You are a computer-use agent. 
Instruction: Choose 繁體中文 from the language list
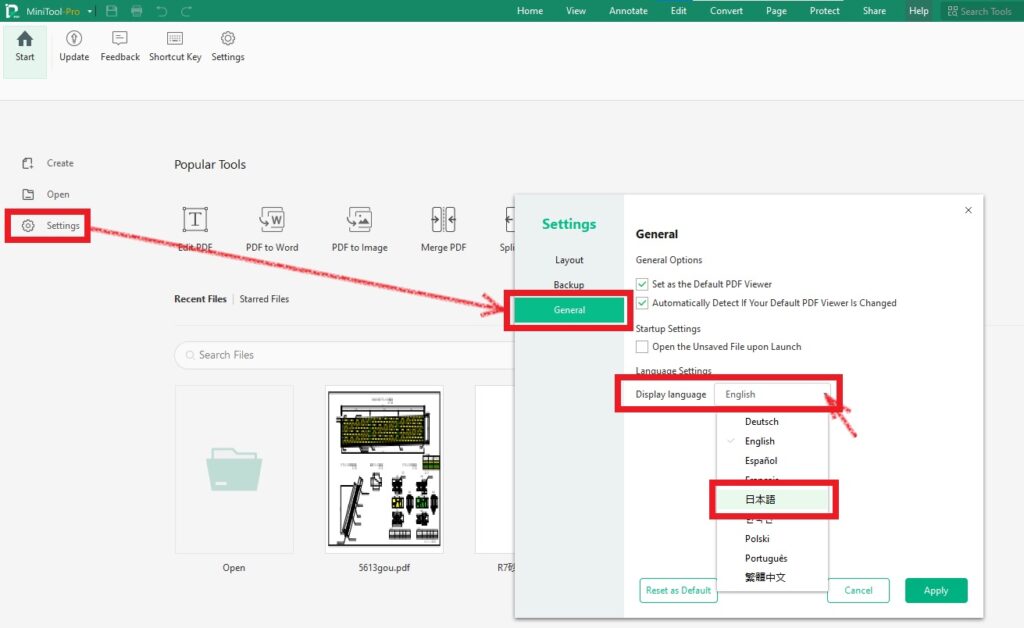coord(773,577)
